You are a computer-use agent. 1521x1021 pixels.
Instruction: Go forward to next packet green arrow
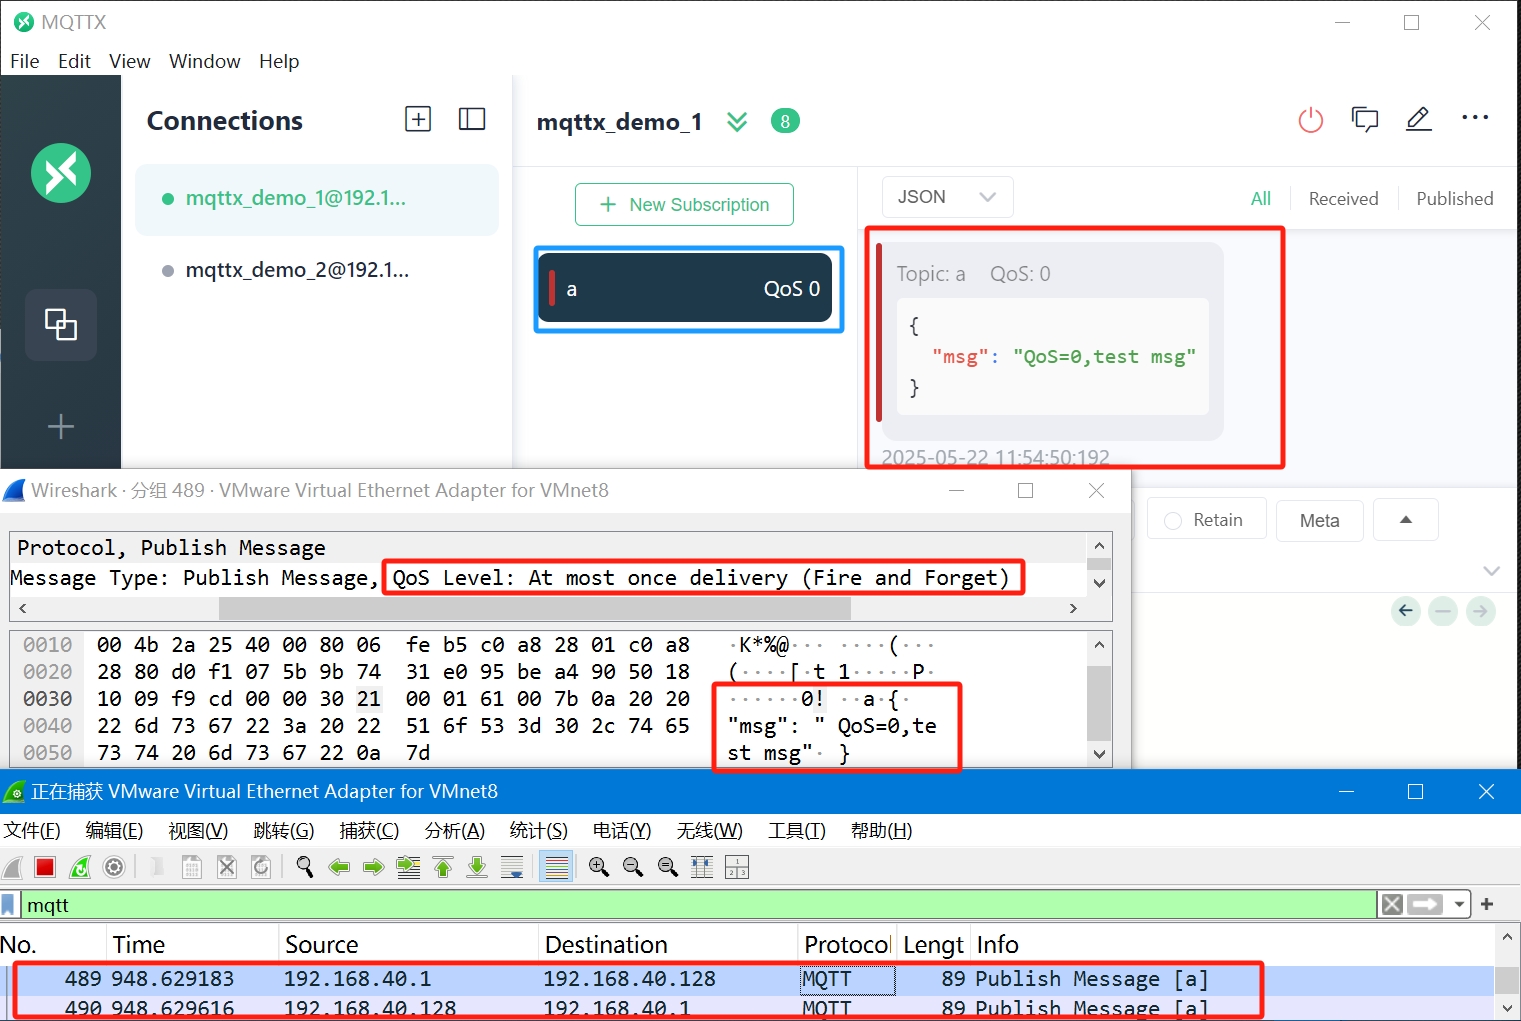[x=373, y=867]
